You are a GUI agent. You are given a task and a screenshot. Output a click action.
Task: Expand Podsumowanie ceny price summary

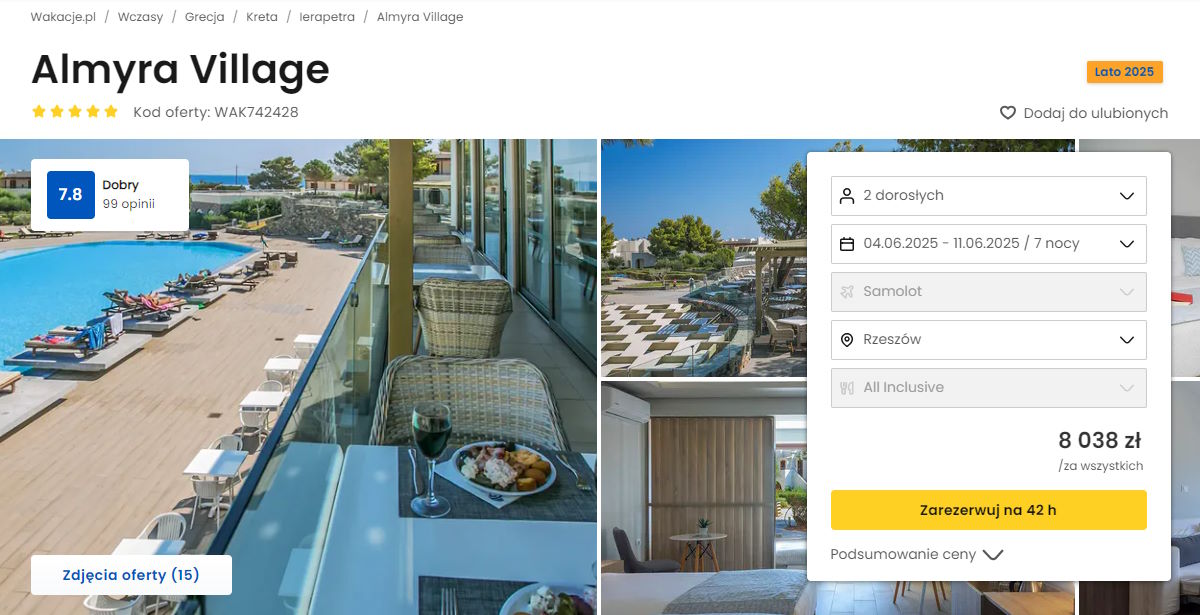click(x=916, y=554)
